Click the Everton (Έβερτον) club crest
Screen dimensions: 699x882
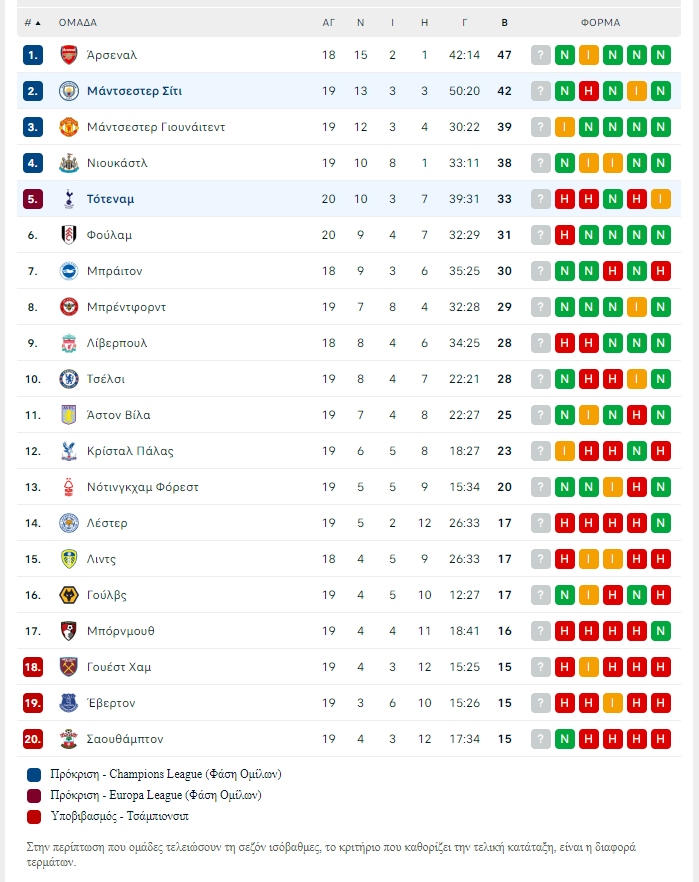point(69,703)
